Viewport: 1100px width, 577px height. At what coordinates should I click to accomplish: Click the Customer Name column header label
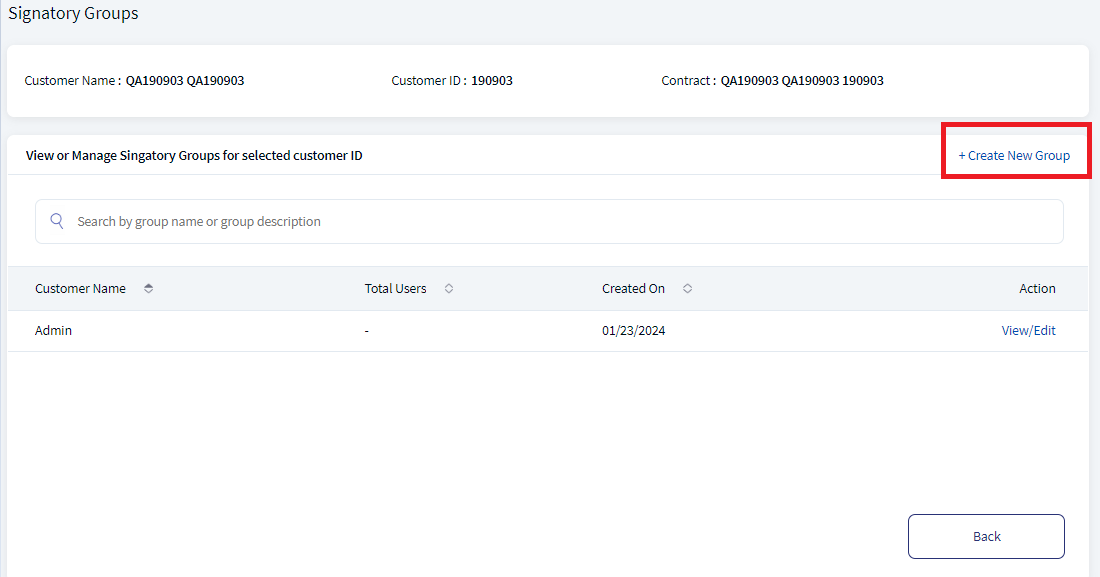pos(81,288)
